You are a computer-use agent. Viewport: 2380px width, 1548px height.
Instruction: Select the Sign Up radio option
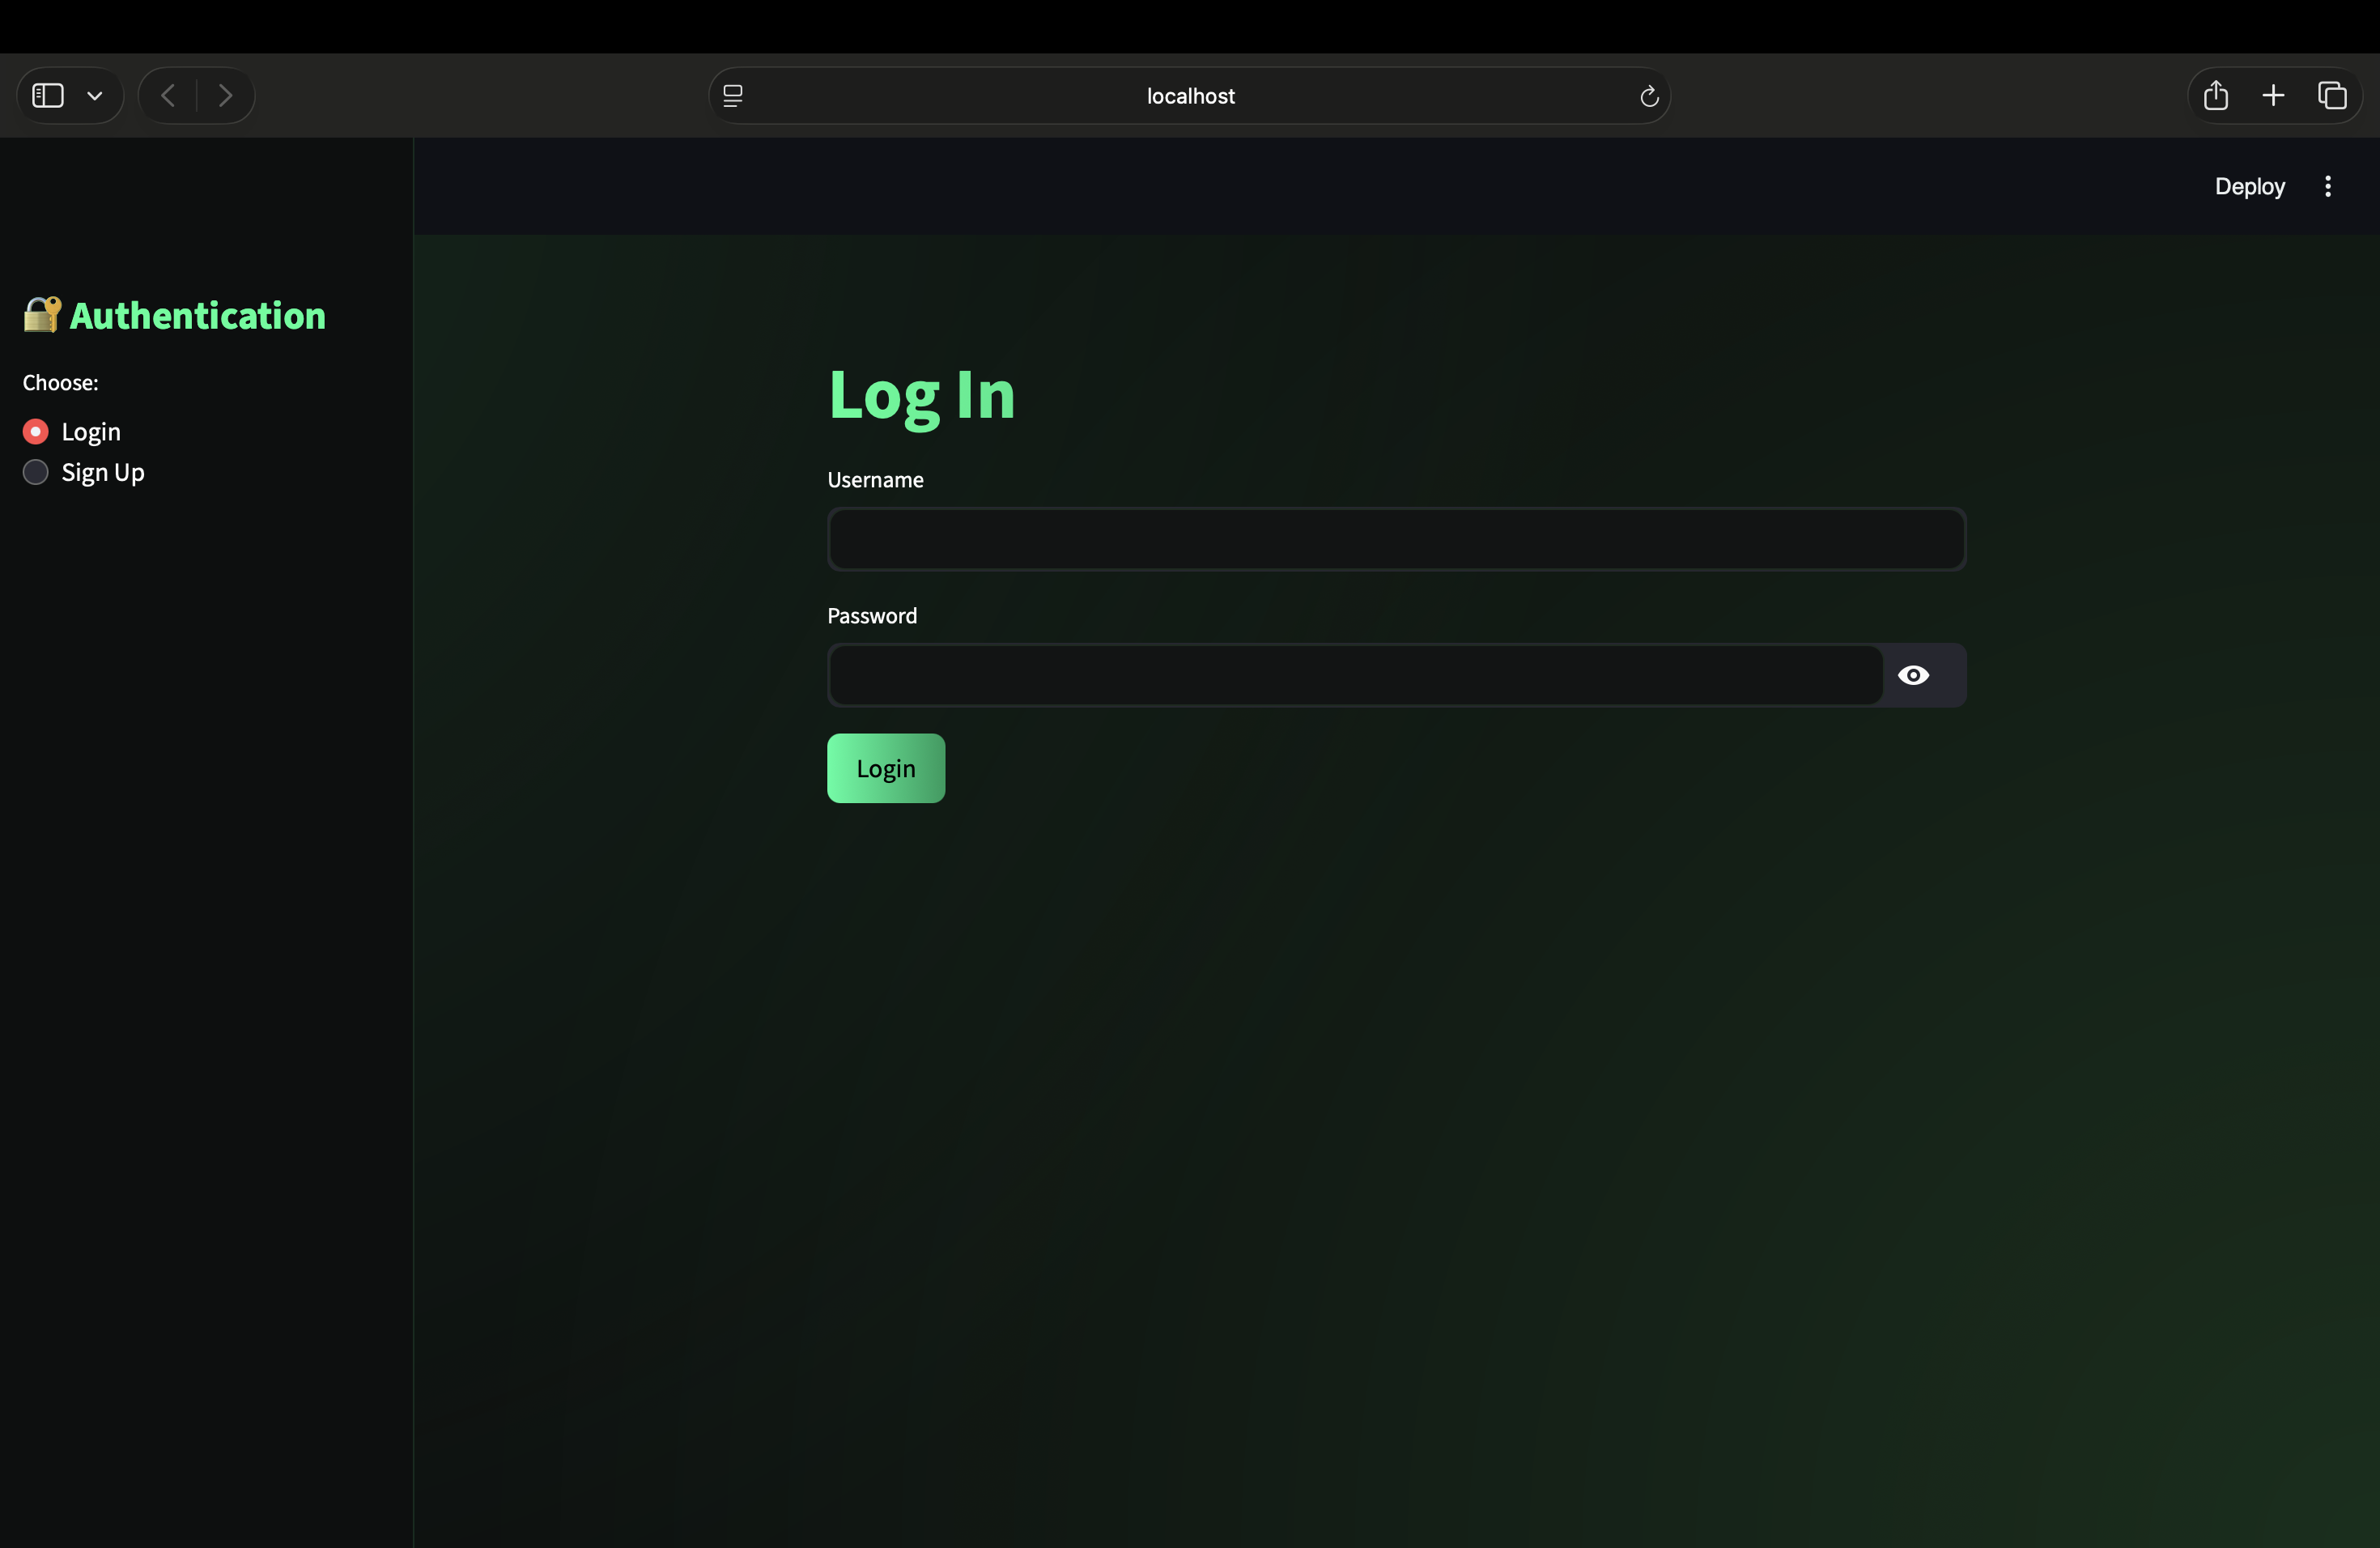36,473
